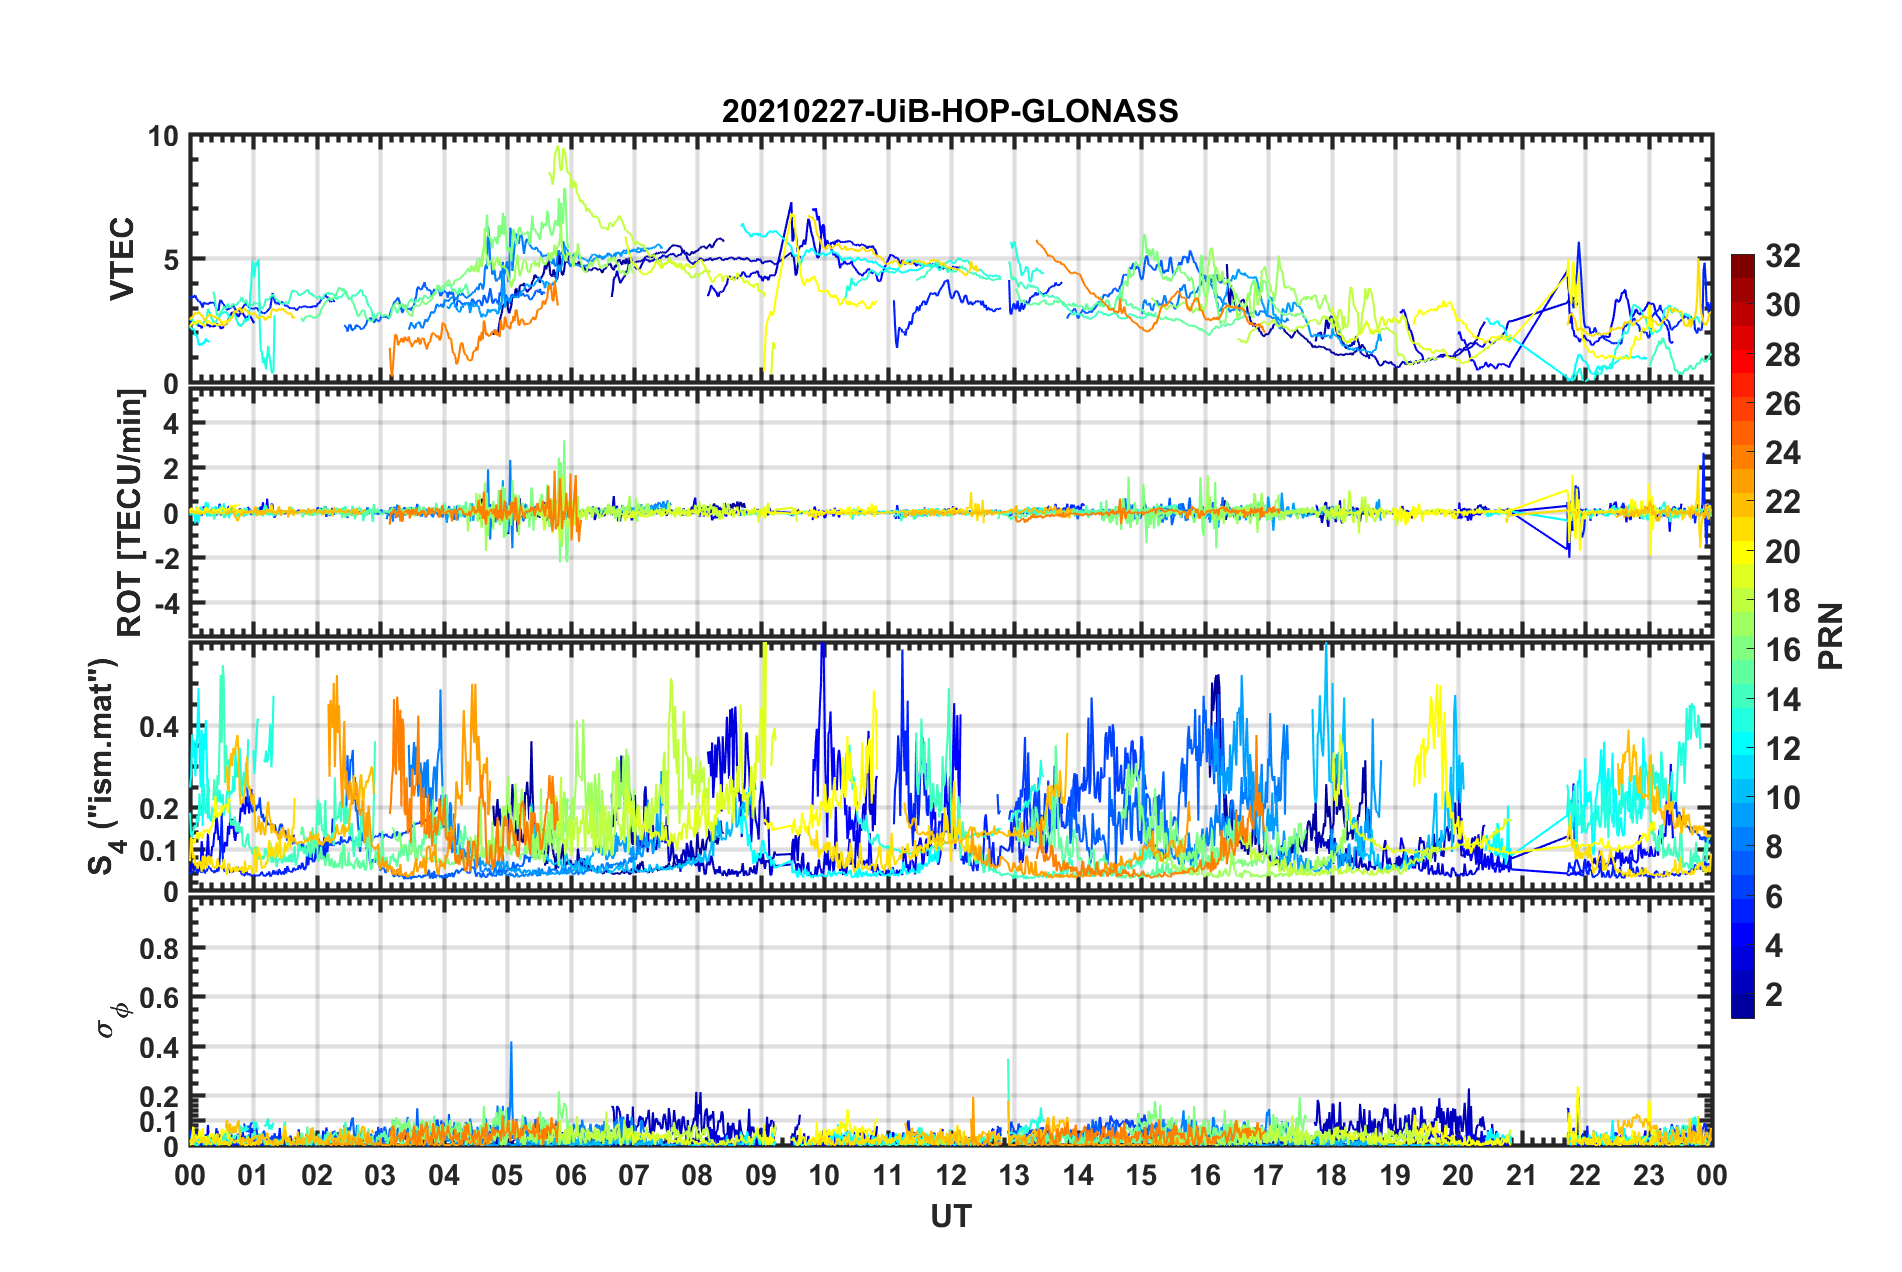Click the VTEC y-axis tick 10
Image resolution: width=1902 pixels, height=1272 pixels.
click(x=163, y=136)
